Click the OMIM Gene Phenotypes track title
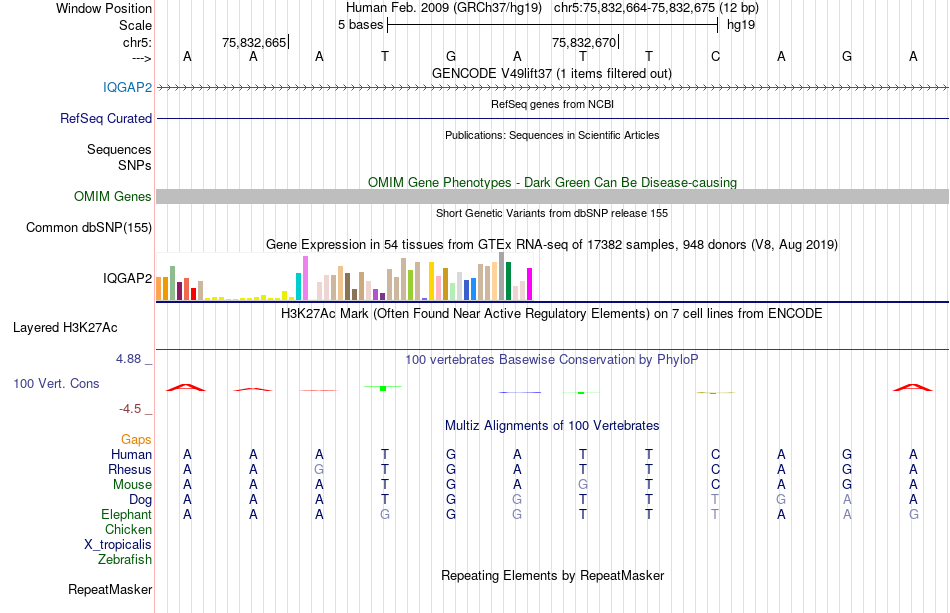This screenshot has width=950, height=613. (552, 182)
